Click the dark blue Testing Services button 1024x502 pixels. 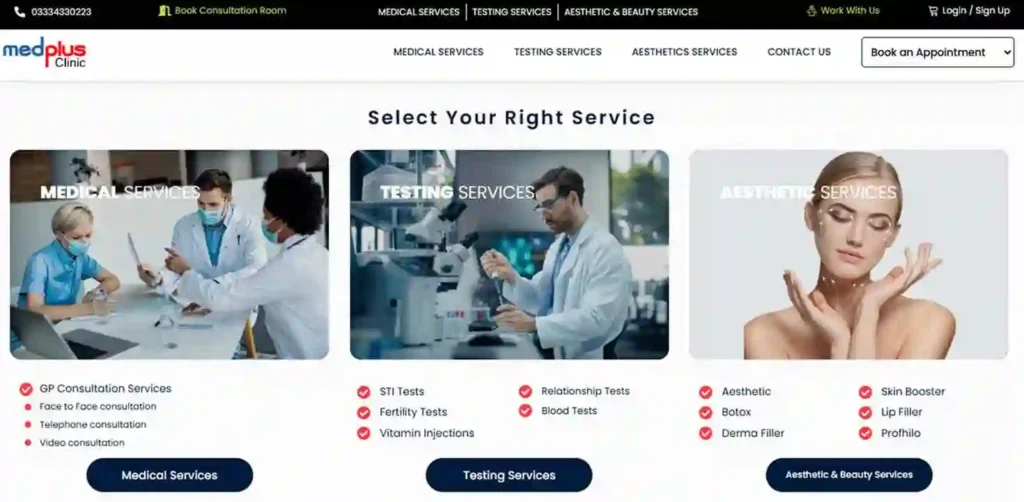[x=509, y=475]
